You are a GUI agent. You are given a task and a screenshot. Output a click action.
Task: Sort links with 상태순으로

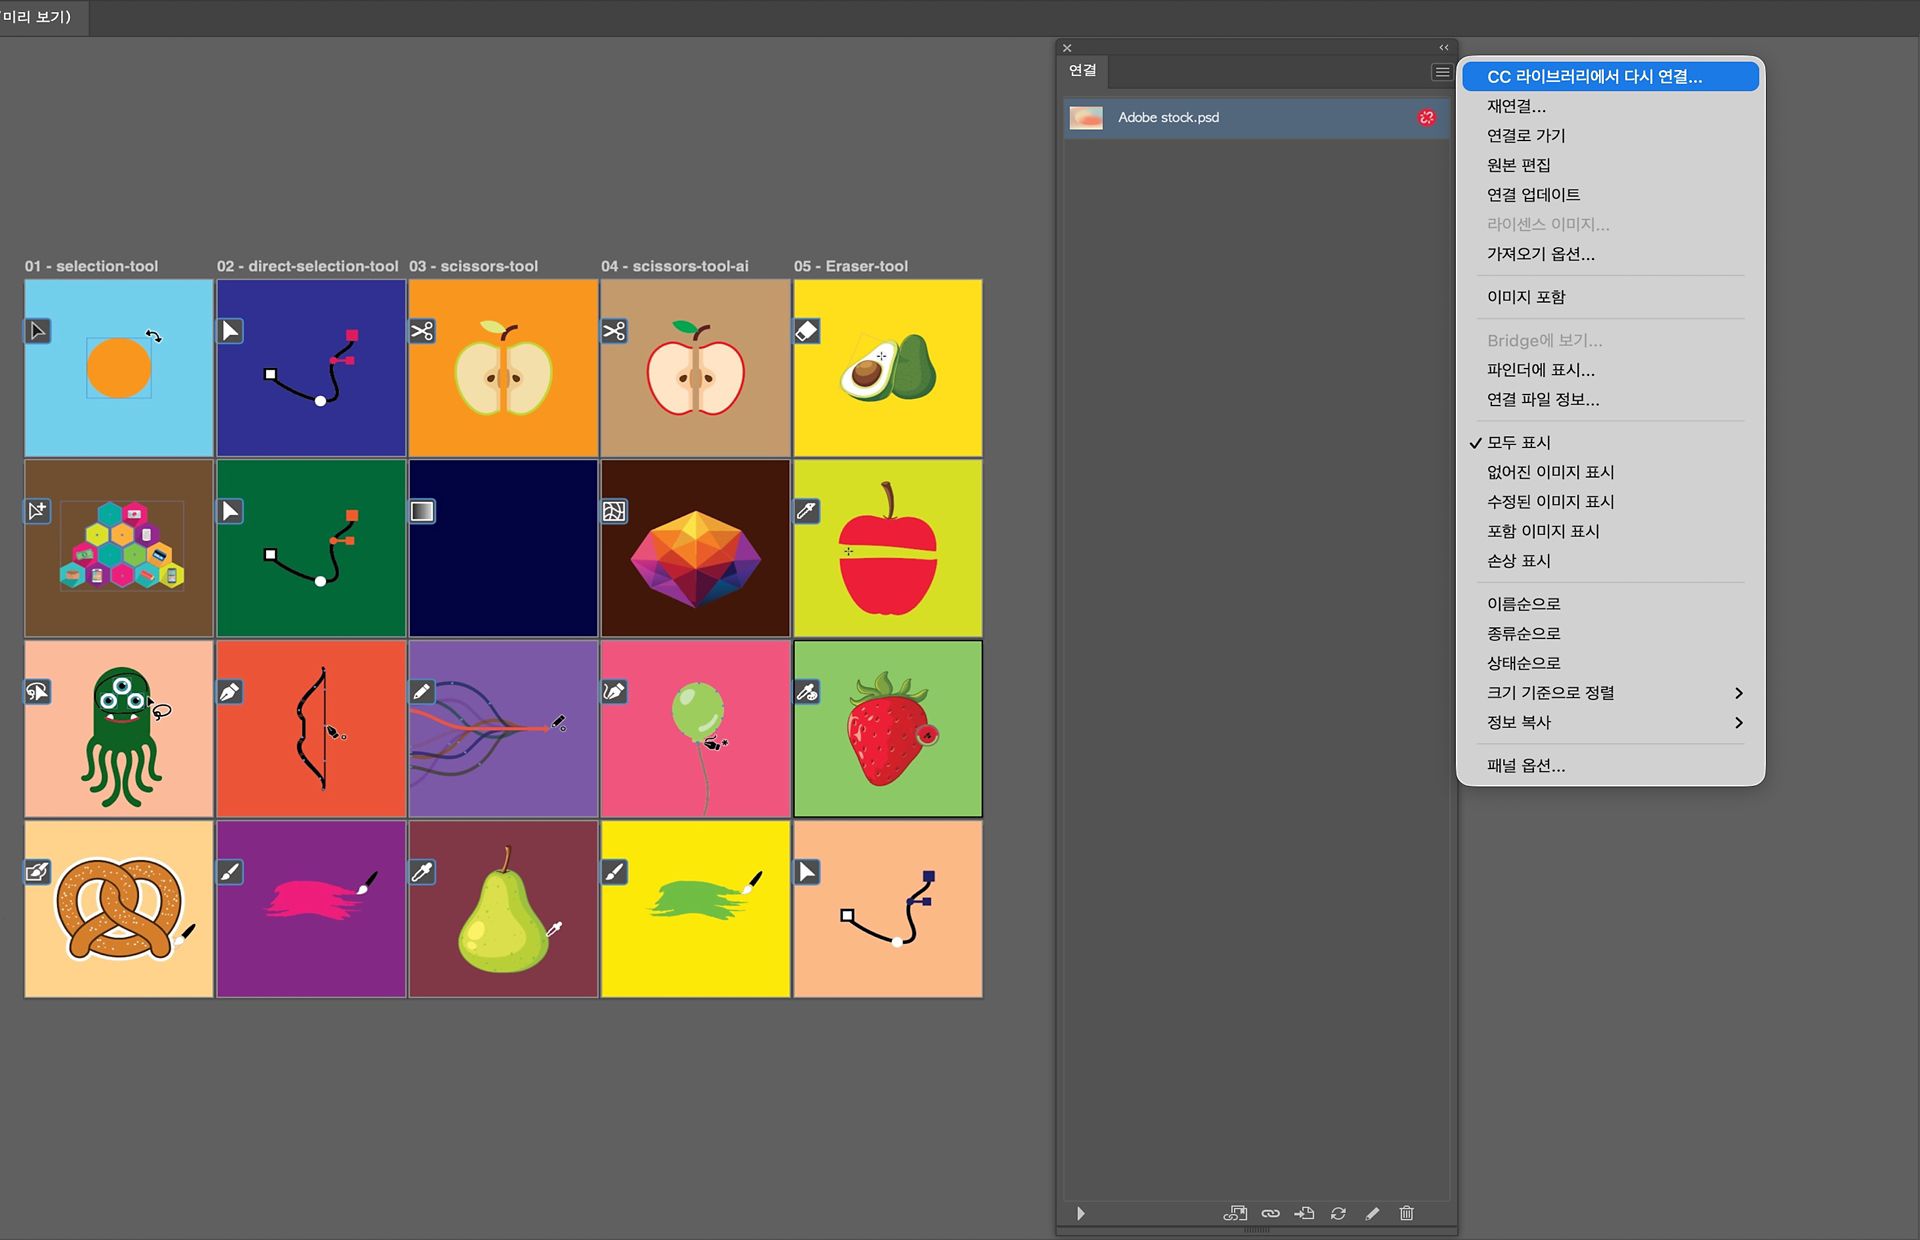coord(1610,663)
